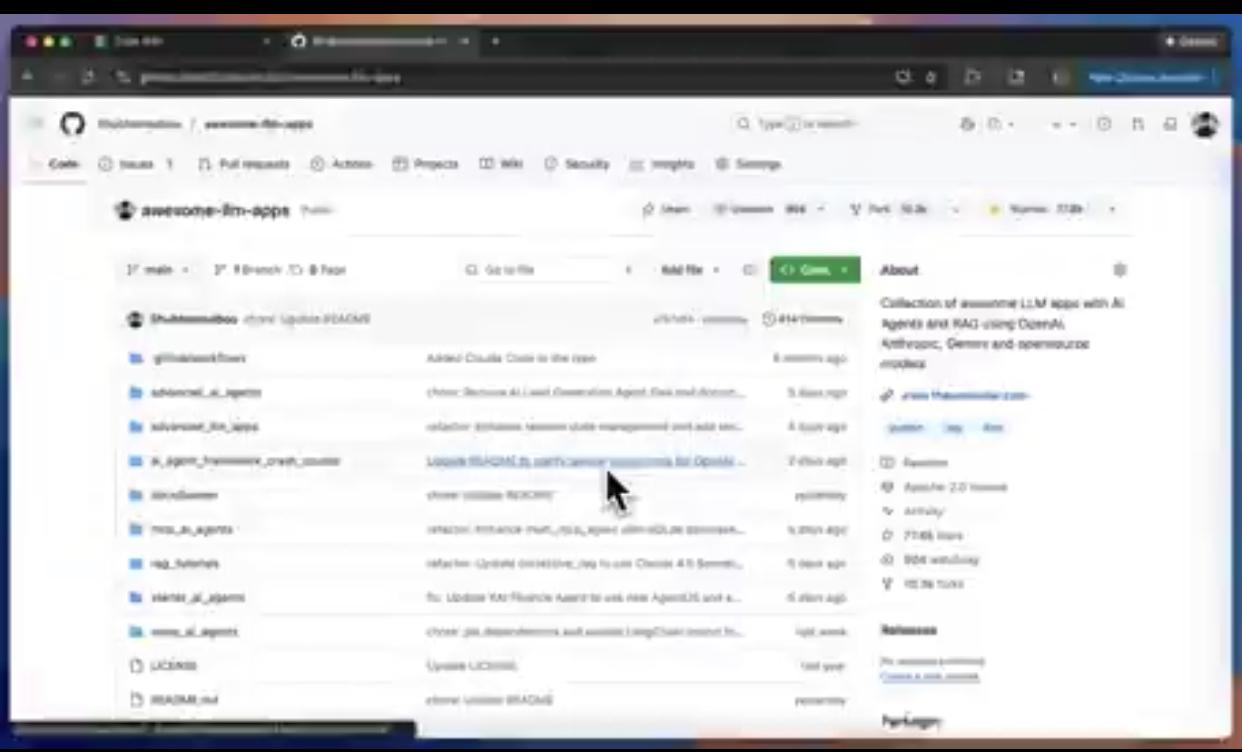Click the browser back arrow
The height and width of the screenshot is (752, 1242).
click(x=28, y=77)
